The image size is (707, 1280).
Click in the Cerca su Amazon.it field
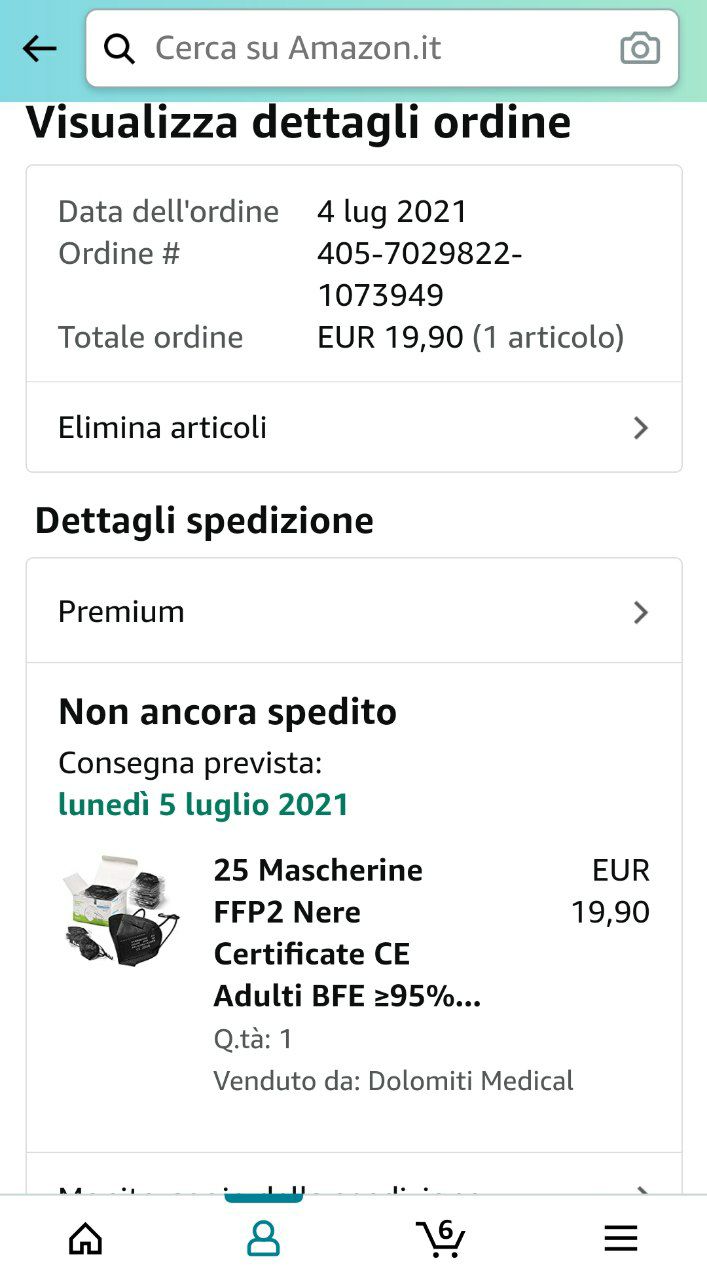click(x=382, y=48)
